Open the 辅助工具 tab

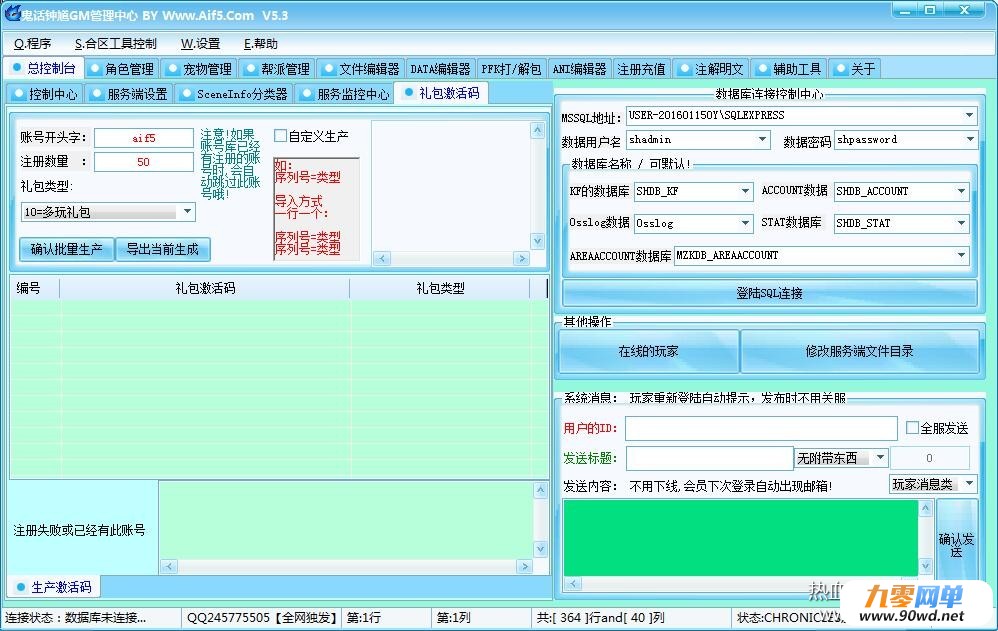coord(789,69)
